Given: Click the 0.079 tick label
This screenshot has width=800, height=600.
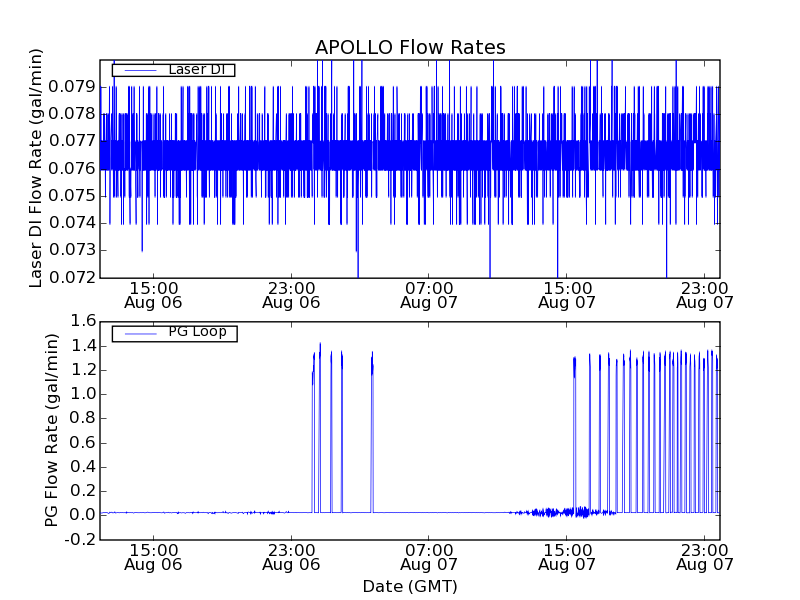Looking at the screenshot, I should point(72,87).
